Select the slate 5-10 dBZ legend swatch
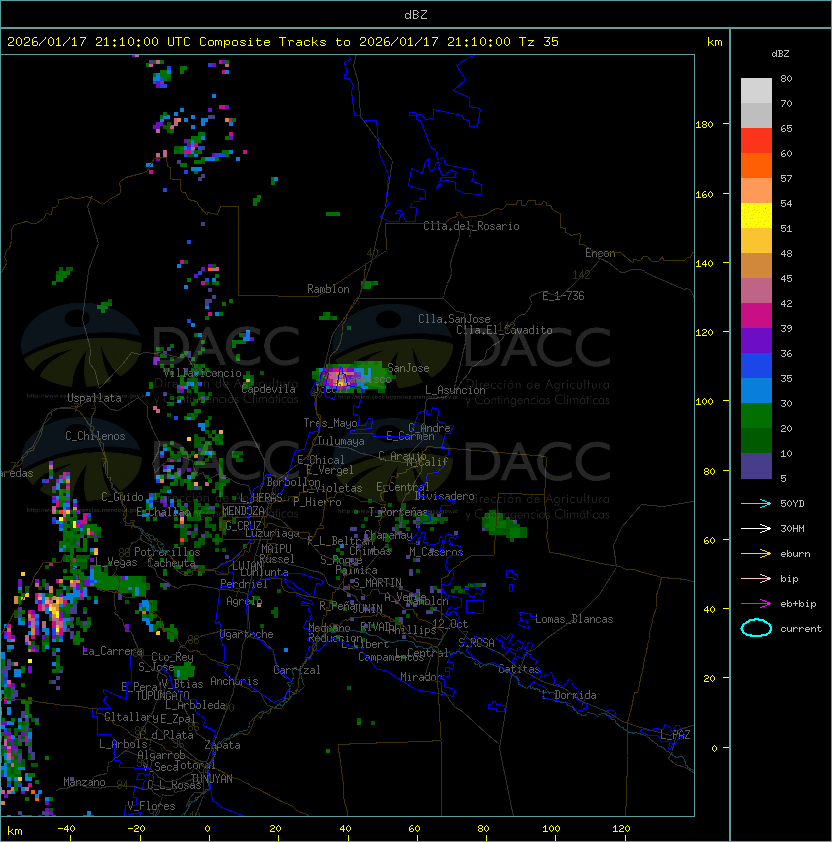This screenshot has height=842, width=832. (x=756, y=466)
